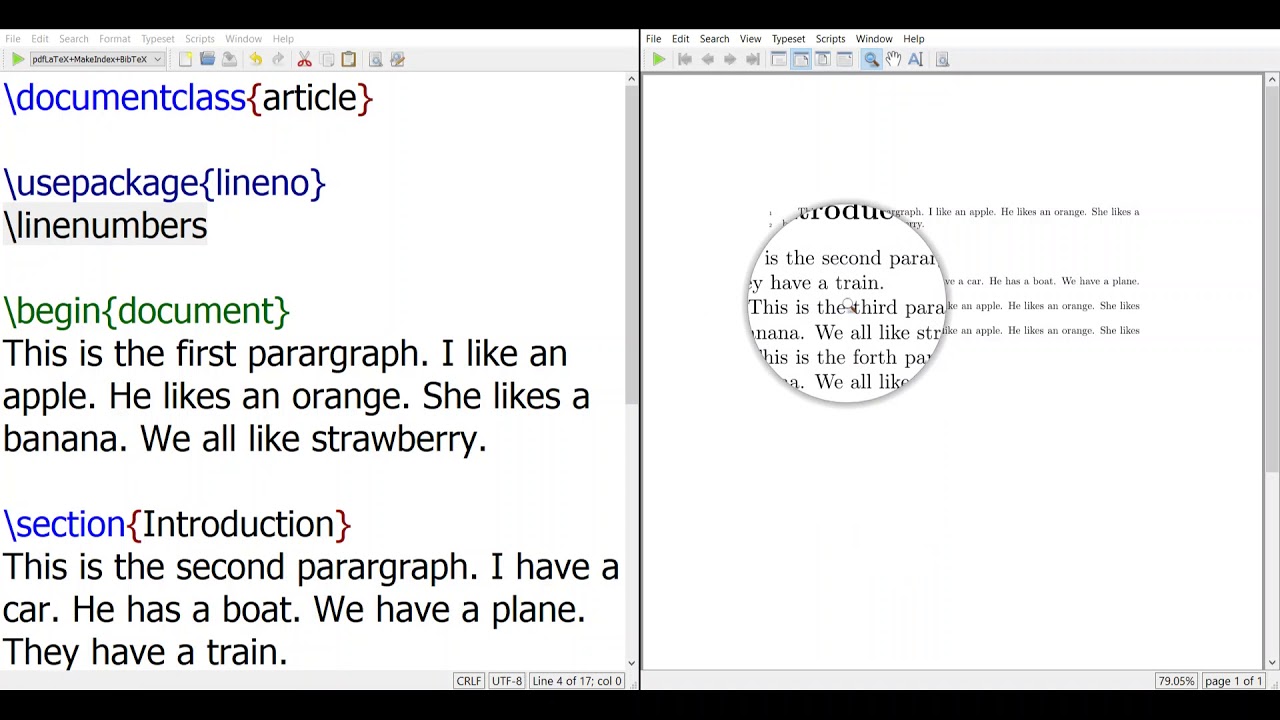The width and height of the screenshot is (1280, 720).
Task: Go to last page in PDF preview
Action: pyautogui.click(x=753, y=60)
